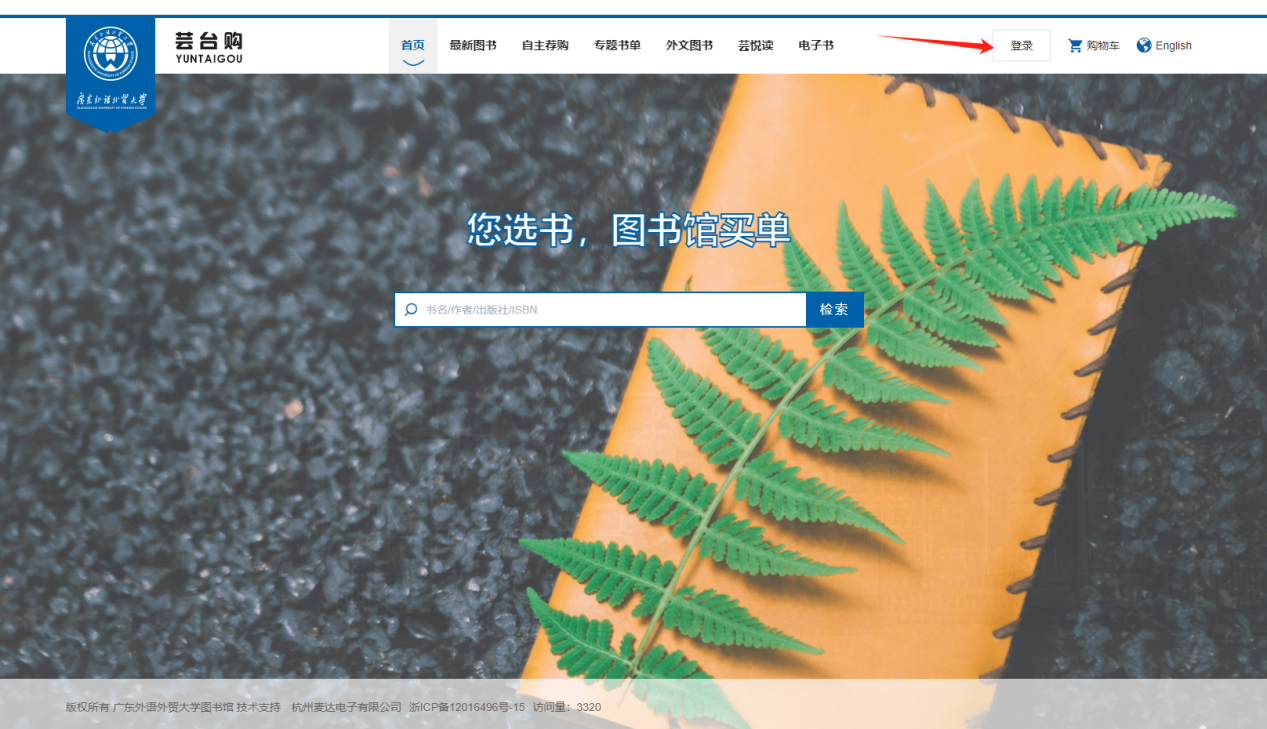The width and height of the screenshot is (1267, 729).
Task: Open 杭州麦达电子有限公司 footer link
Action: tap(346, 707)
